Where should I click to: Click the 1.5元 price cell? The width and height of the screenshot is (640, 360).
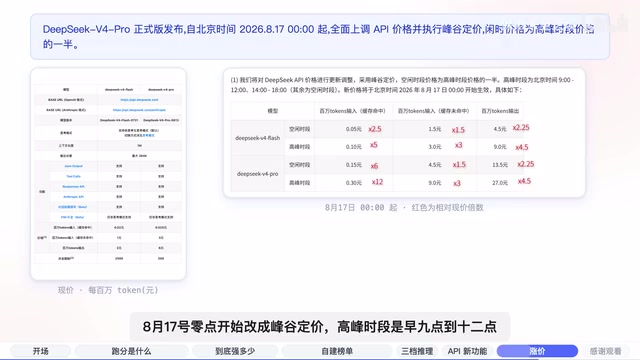[435, 129]
